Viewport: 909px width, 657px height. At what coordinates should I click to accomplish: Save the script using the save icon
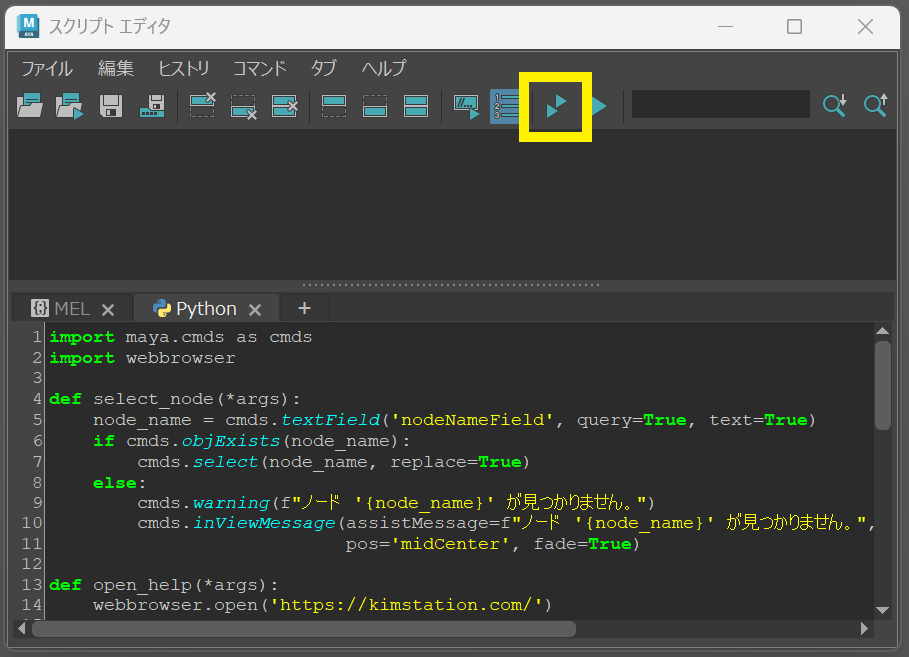(x=110, y=106)
